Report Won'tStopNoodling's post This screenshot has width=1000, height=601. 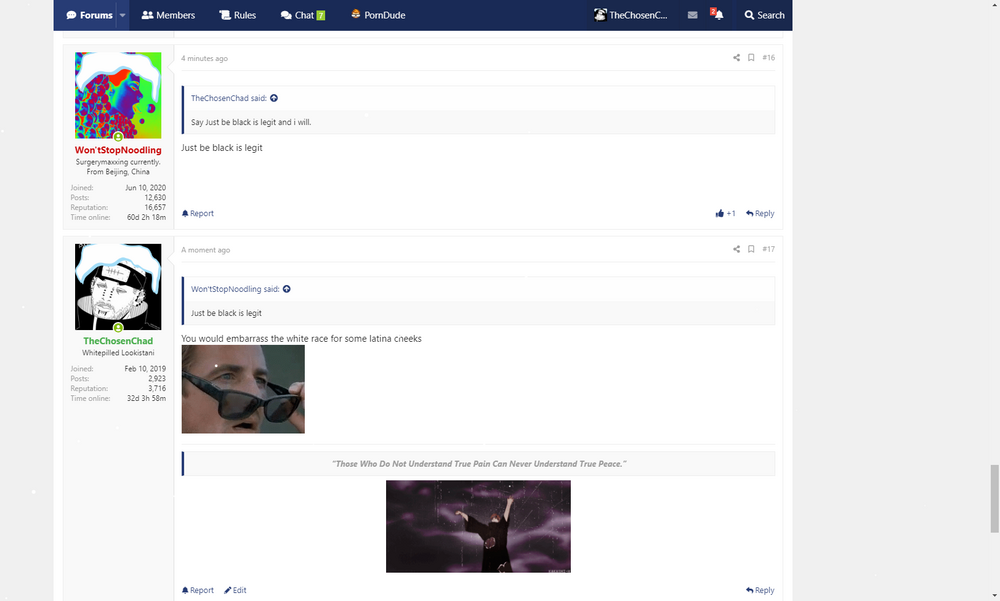click(198, 214)
